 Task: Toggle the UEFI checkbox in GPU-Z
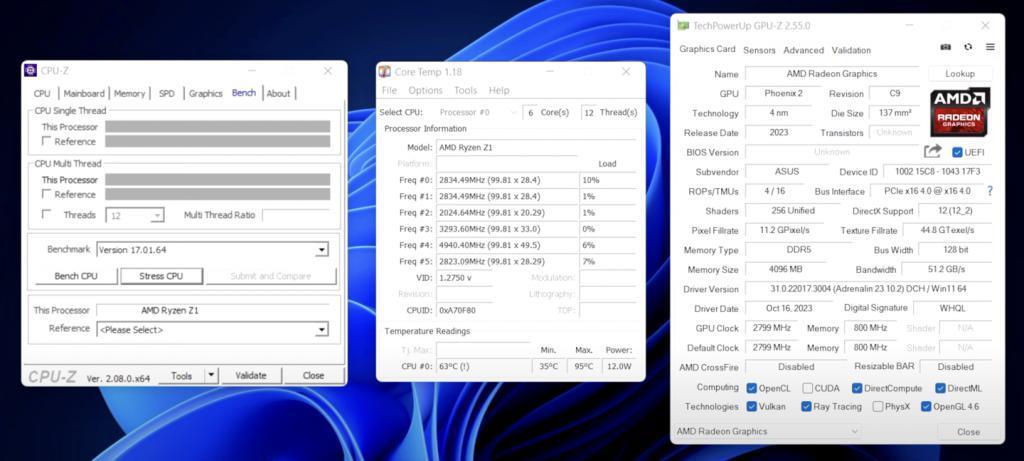[x=957, y=152]
